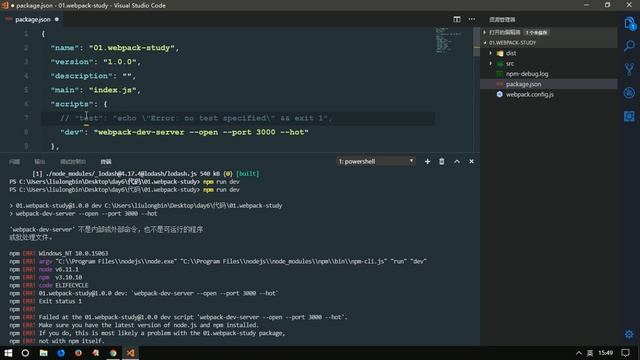The image size is (640, 360).
Task: Click the unsaved dot on package.json tab
Action: (57, 19)
